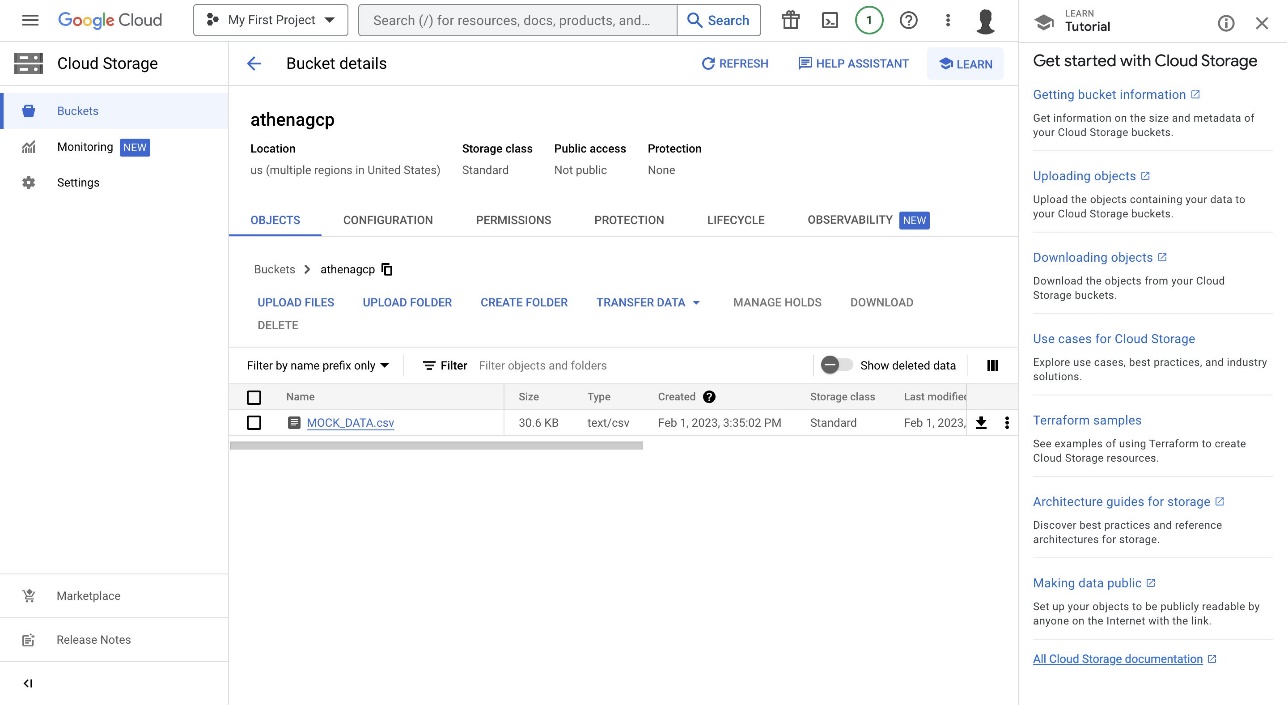Click Buckets in the breadcrumb
The image size is (1288, 705).
pos(274,270)
